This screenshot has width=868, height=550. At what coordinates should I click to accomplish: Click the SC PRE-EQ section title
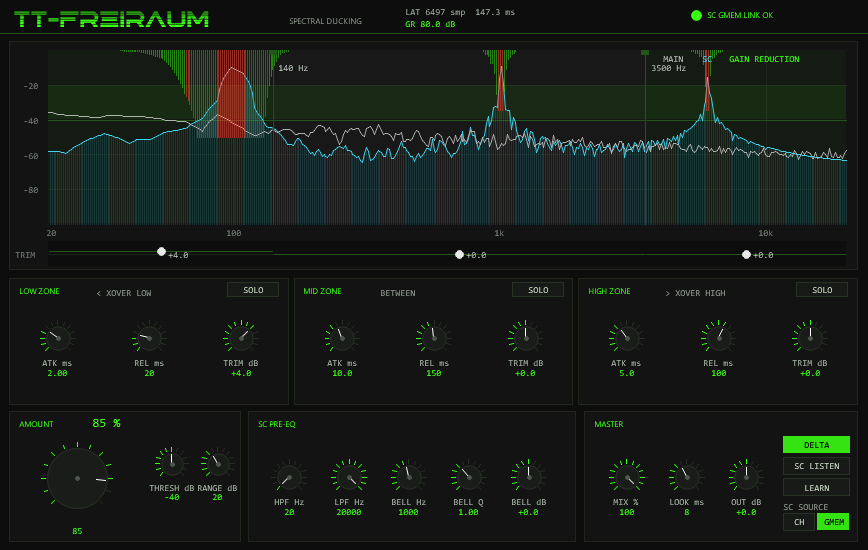pyautogui.click(x=277, y=424)
